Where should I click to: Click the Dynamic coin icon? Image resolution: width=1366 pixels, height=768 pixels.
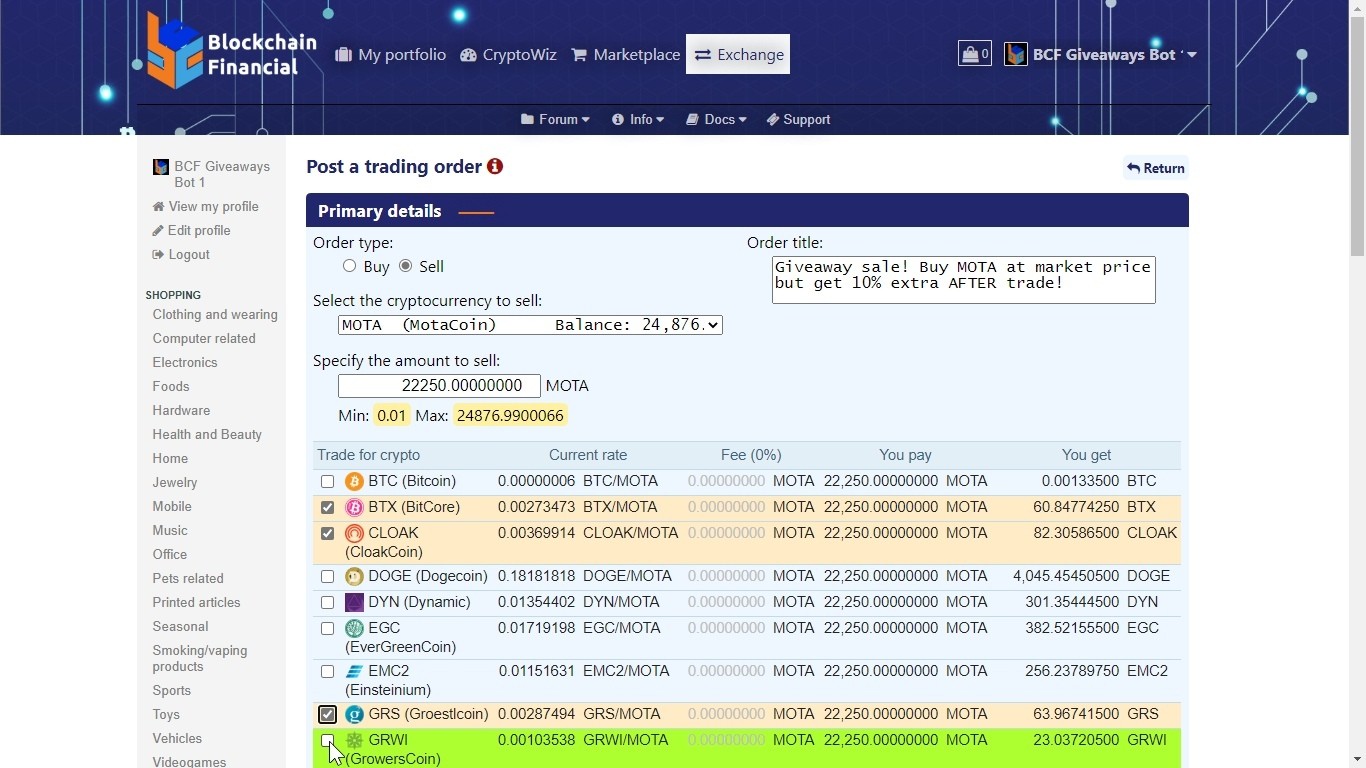pyautogui.click(x=354, y=603)
